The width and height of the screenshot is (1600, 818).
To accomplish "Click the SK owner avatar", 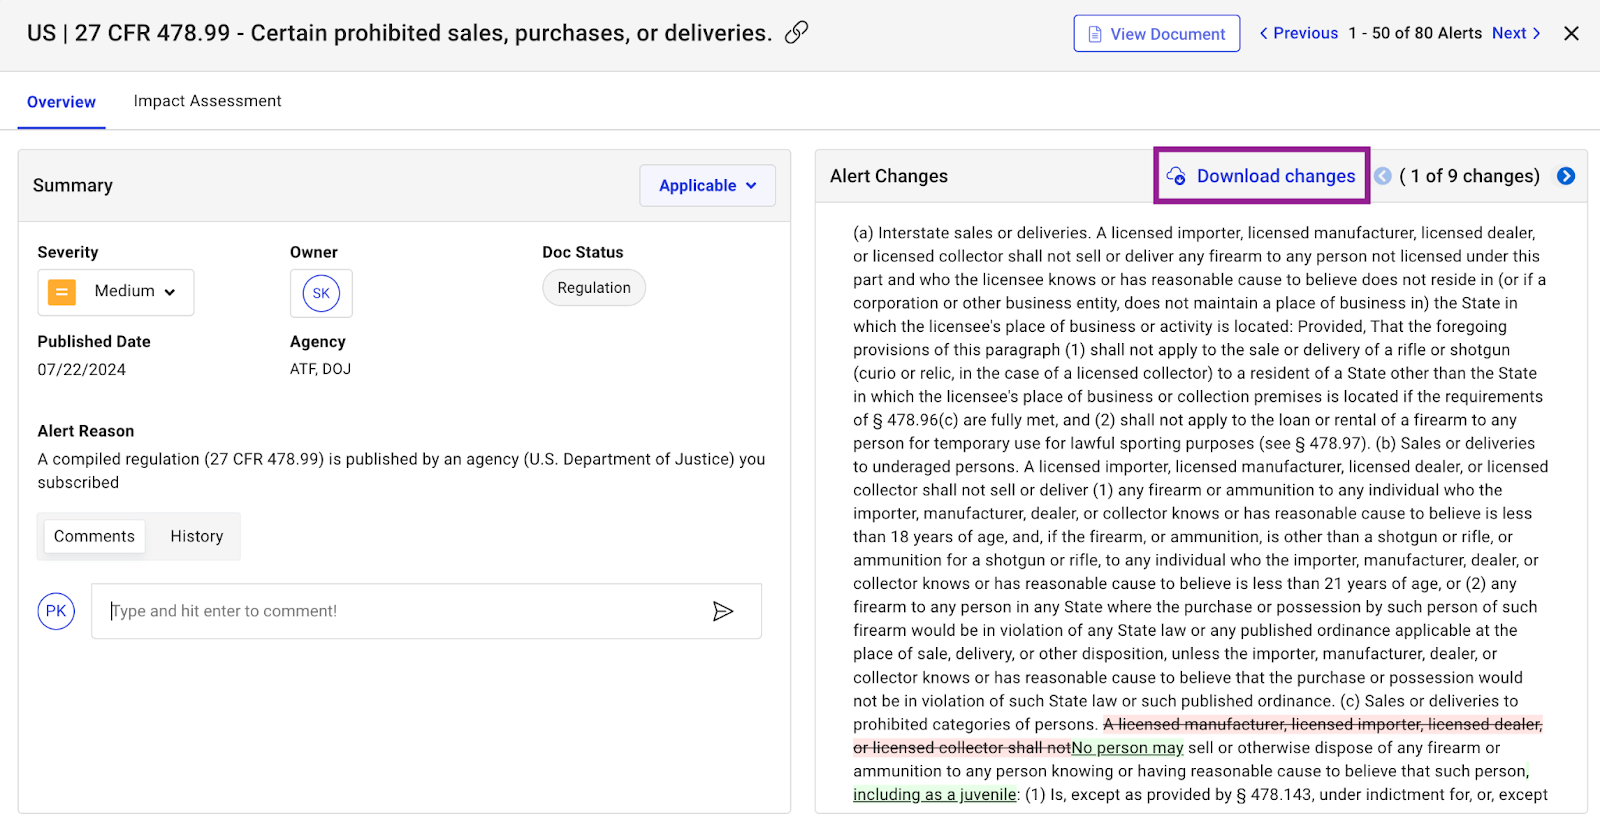I will [321, 293].
